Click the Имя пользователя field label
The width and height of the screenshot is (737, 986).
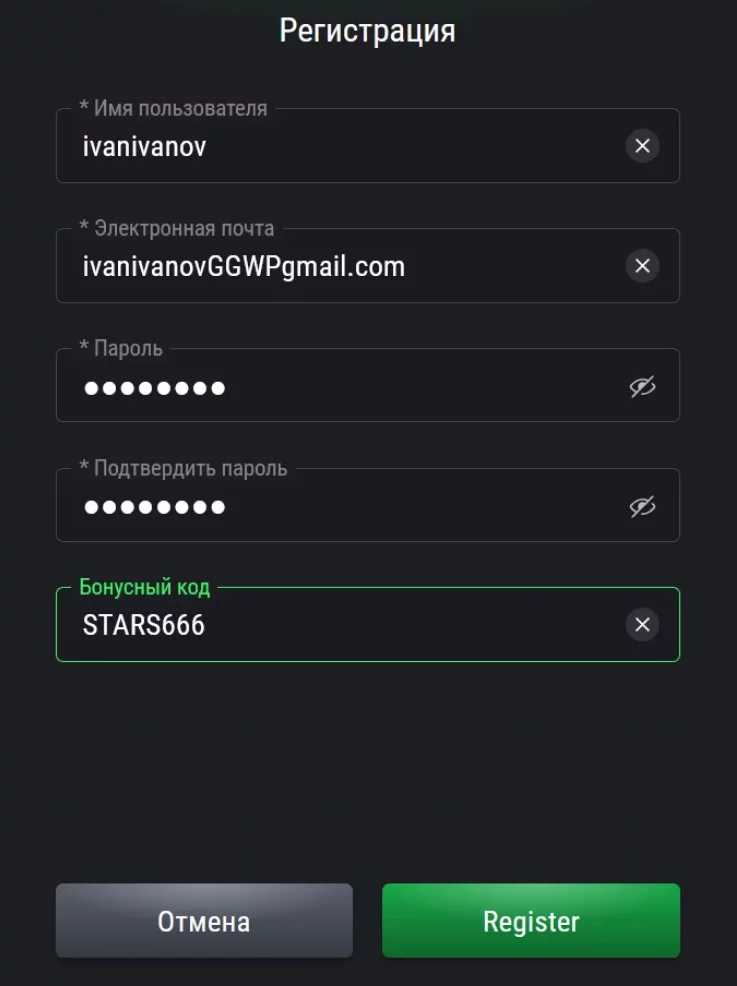coord(173,108)
